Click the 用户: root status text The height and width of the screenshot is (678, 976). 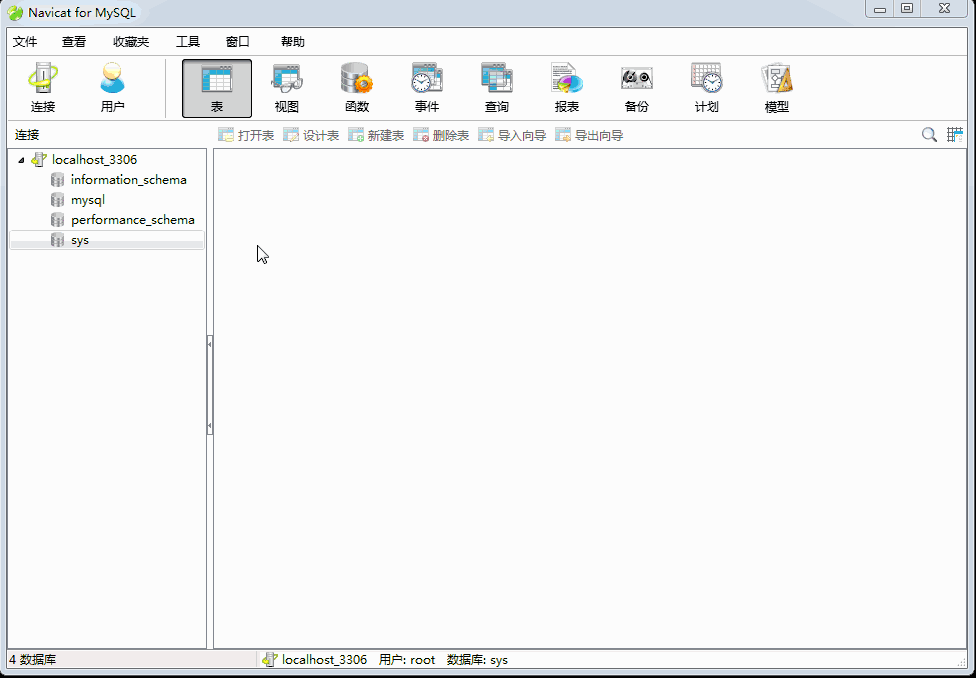point(407,659)
